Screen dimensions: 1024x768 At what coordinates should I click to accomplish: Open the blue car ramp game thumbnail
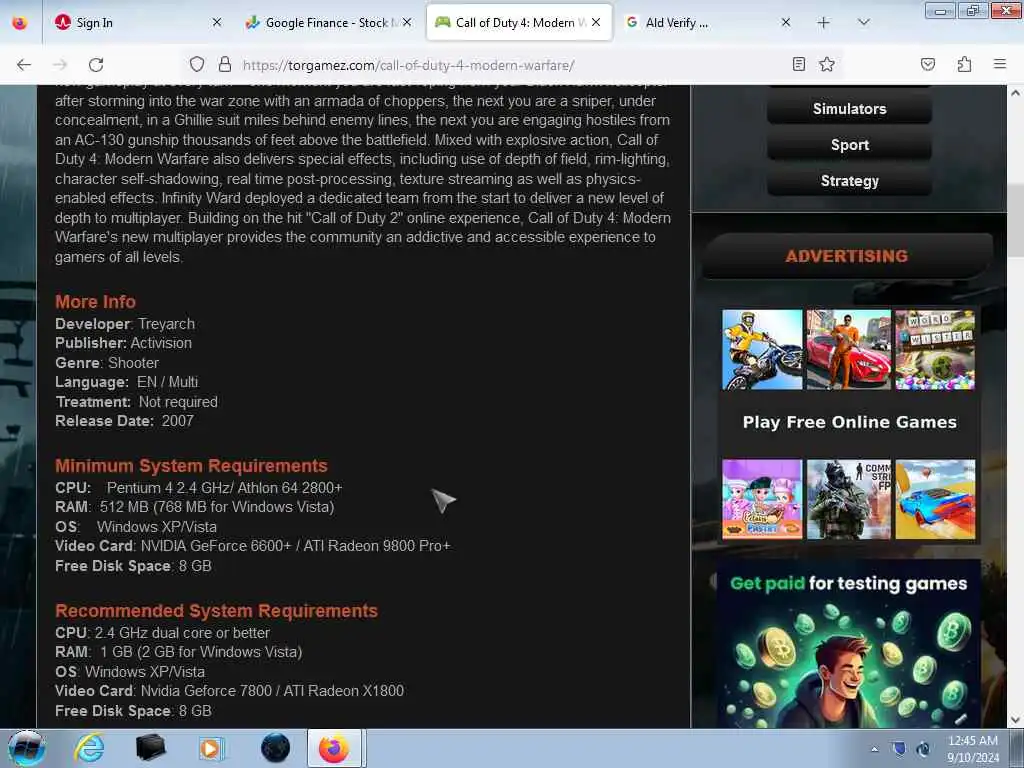pos(935,499)
